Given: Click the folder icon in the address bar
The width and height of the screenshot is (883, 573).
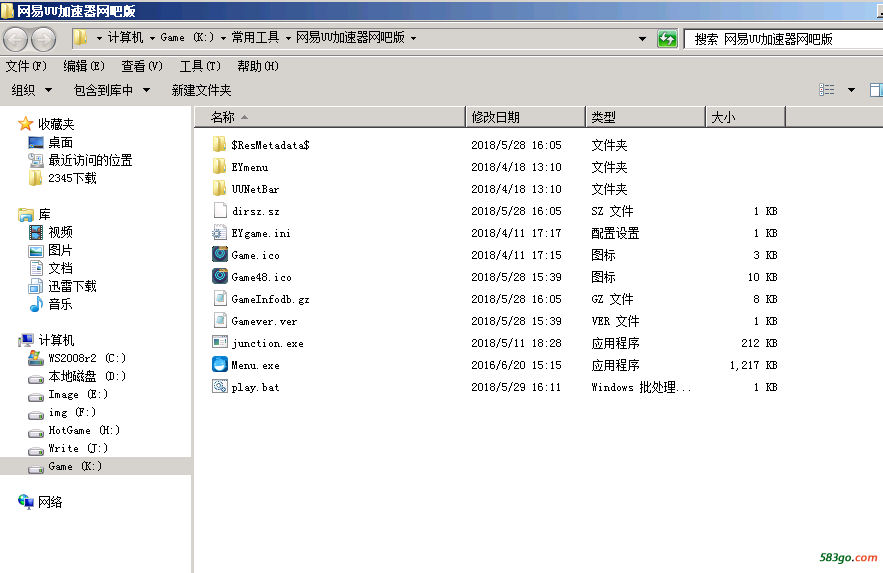Looking at the screenshot, I should pyautogui.click(x=81, y=38).
